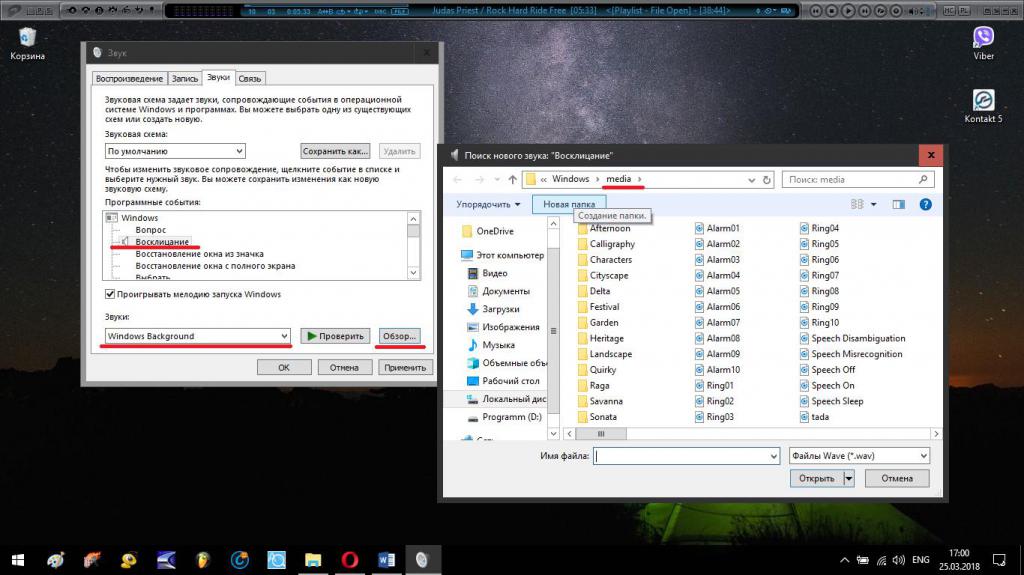
Task: Click the Сохранить как button
Action: tap(335, 151)
